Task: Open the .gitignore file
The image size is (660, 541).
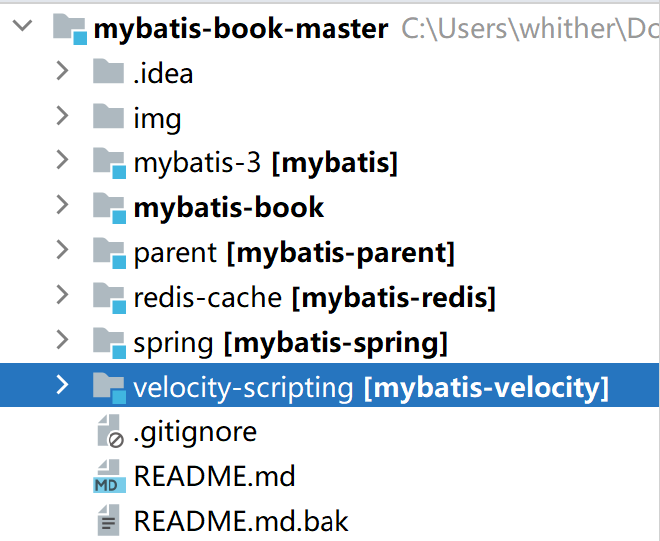Action: click(194, 432)
